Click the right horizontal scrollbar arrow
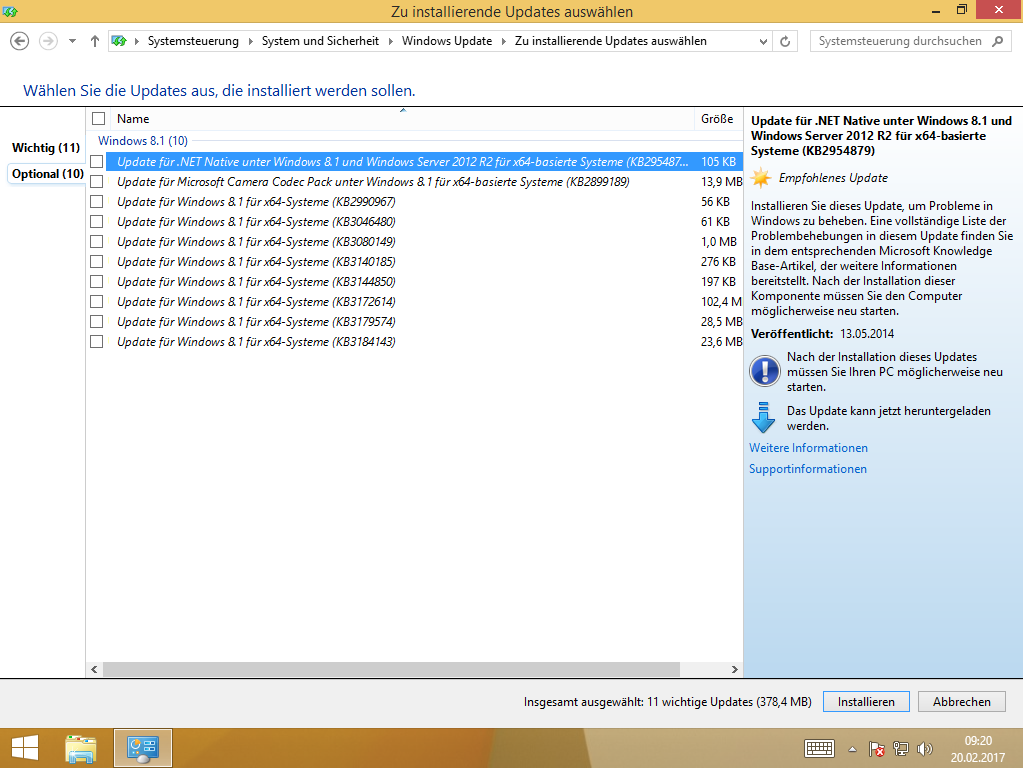 [735, 669]
